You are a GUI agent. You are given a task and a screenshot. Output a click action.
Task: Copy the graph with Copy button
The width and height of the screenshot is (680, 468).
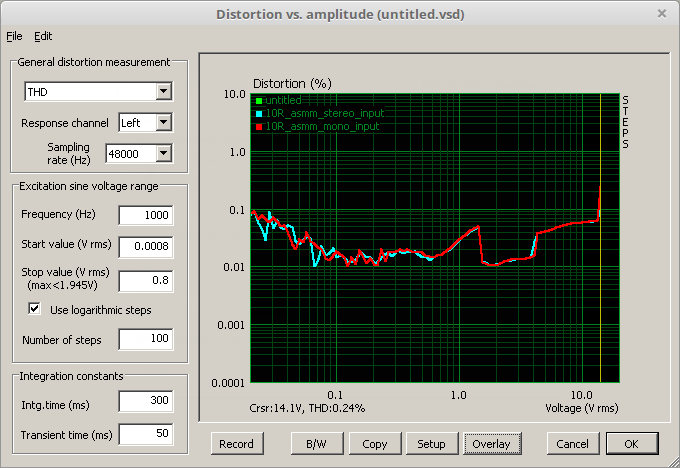(375, 443)
